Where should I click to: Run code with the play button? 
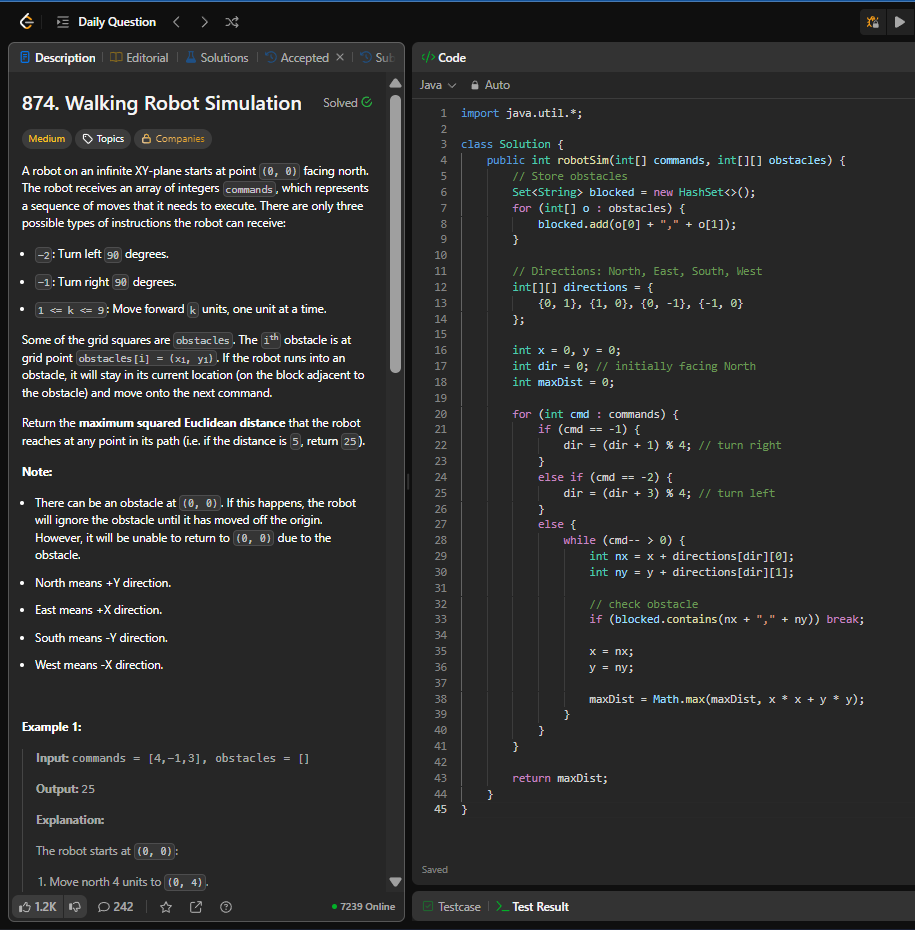pos(900,22)
